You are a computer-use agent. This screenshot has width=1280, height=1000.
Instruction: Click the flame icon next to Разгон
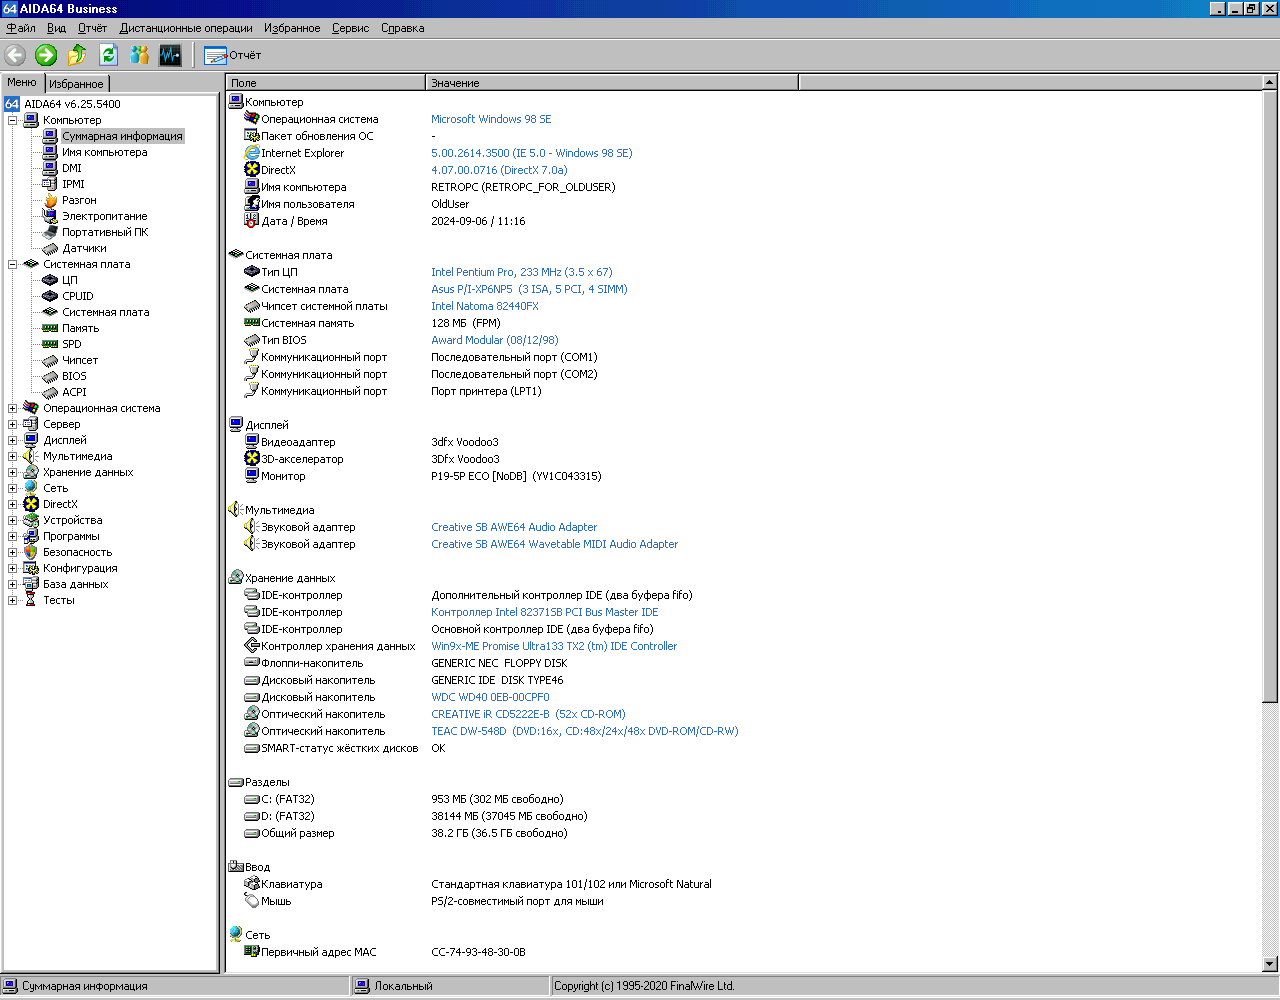[50, 200]
